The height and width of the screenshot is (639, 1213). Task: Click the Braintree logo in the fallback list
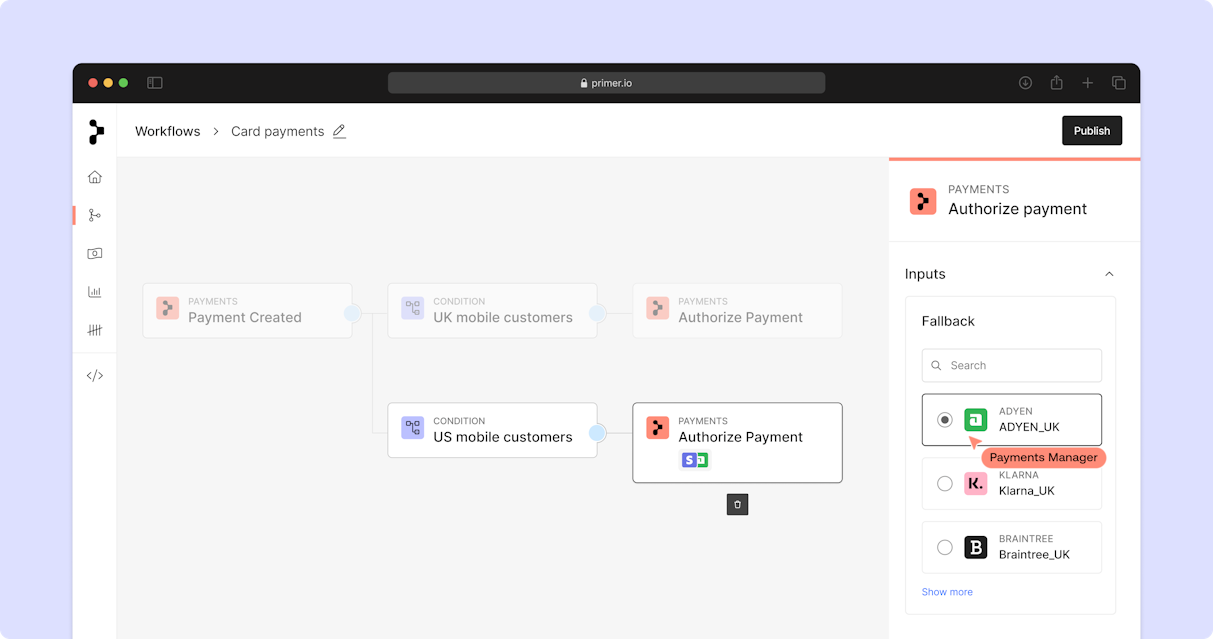976,547
